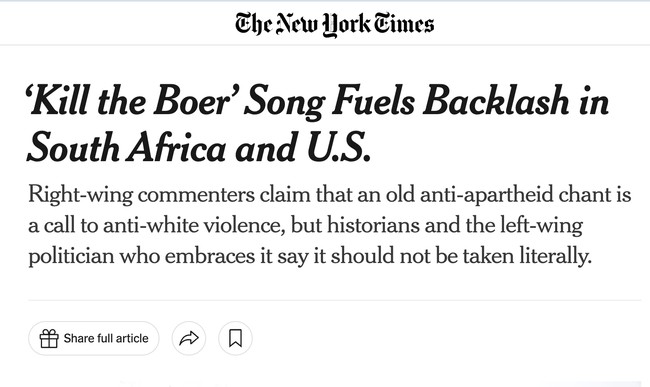Open The New York Times logo homepage
650x387 pixels.
335,24
